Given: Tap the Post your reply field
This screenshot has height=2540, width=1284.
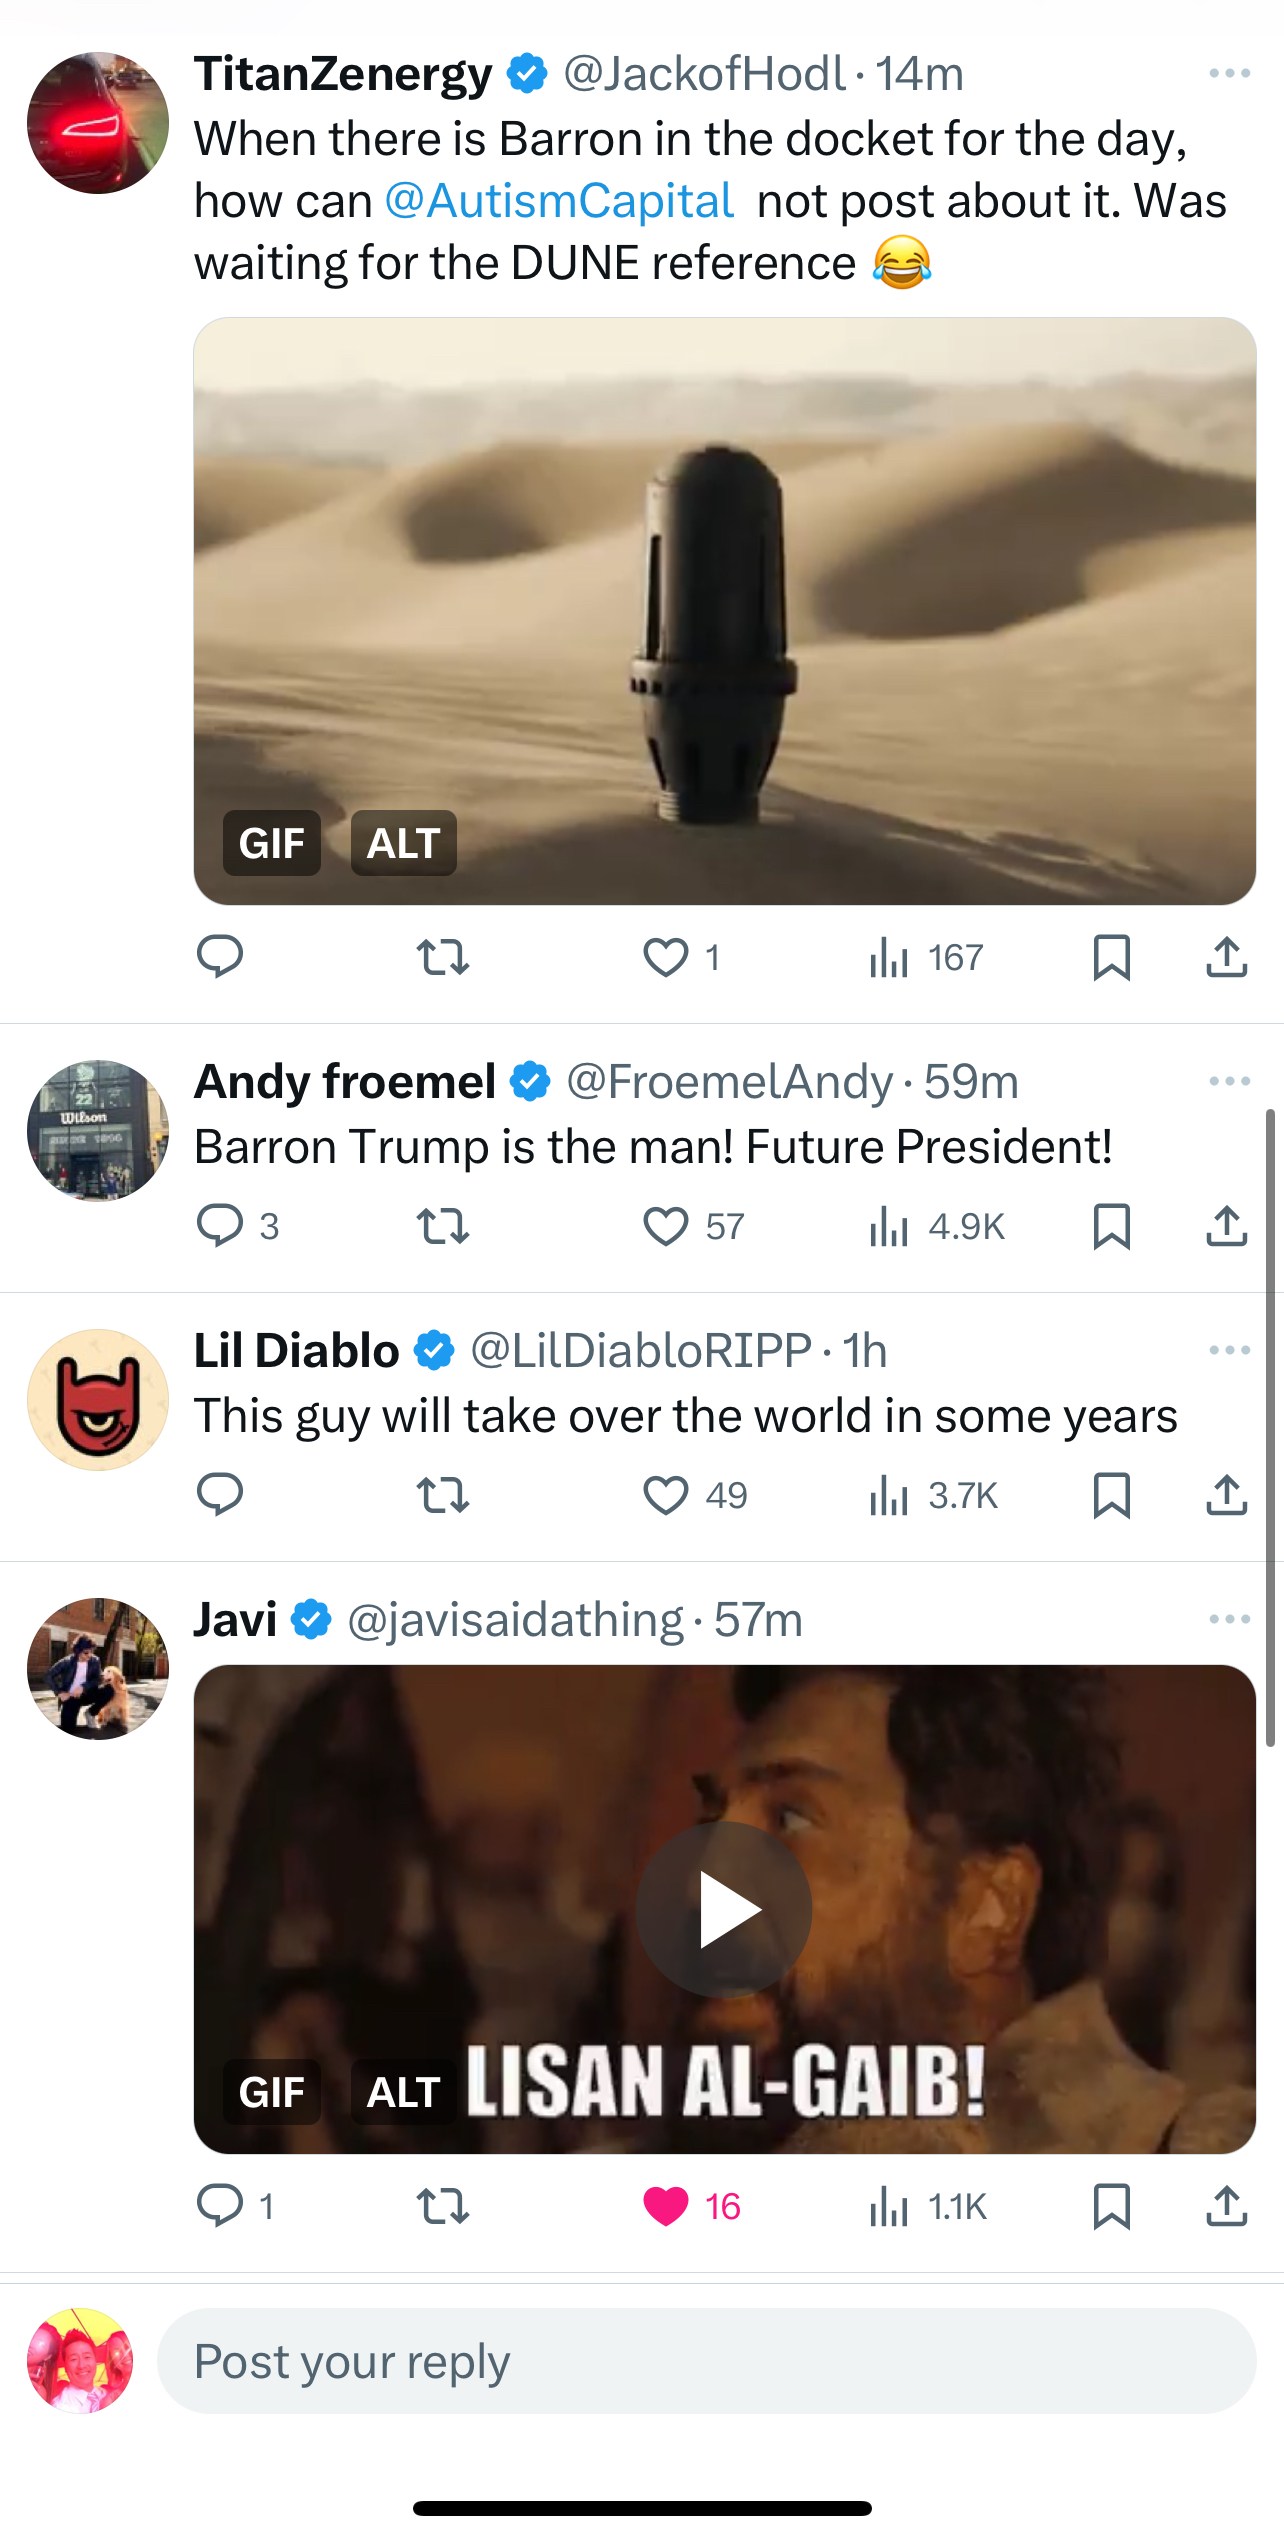Looking at the screenshot, I should 706,2361.
